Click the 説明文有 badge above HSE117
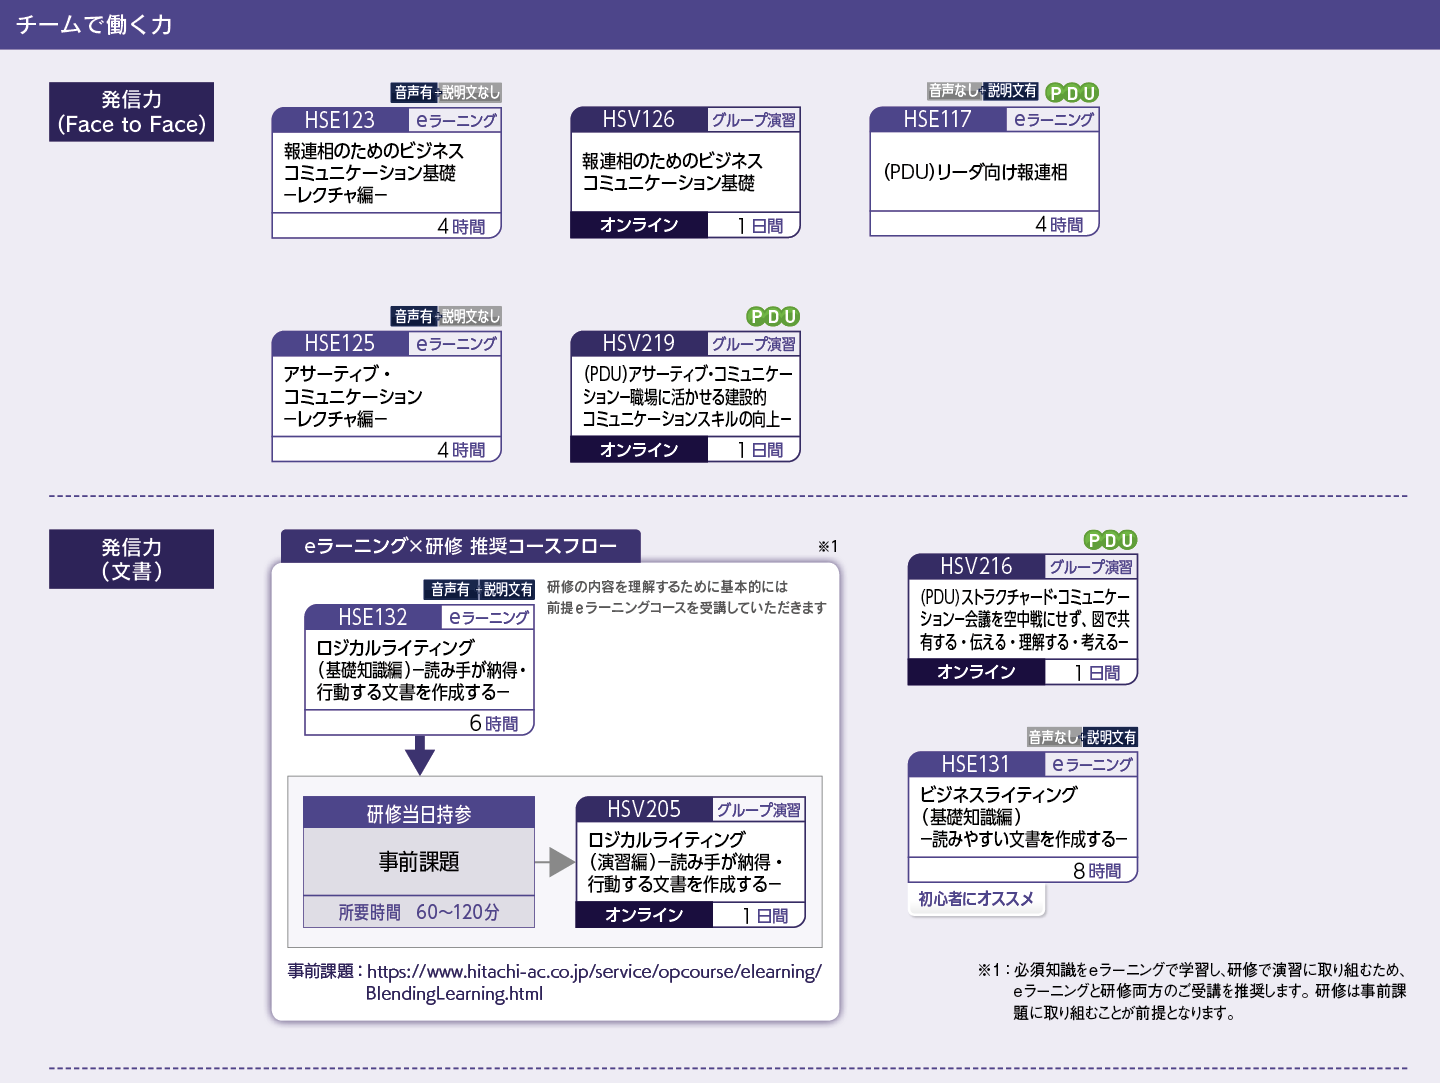The height and width of the screenshot is (1083, 1440). point(1012,91)
